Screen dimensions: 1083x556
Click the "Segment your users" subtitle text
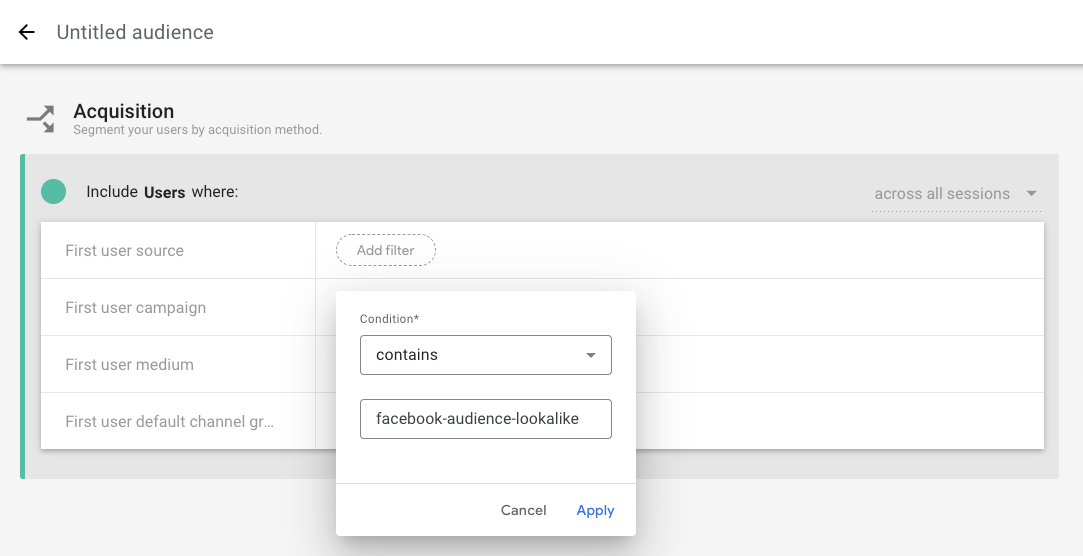coord(197,130)
